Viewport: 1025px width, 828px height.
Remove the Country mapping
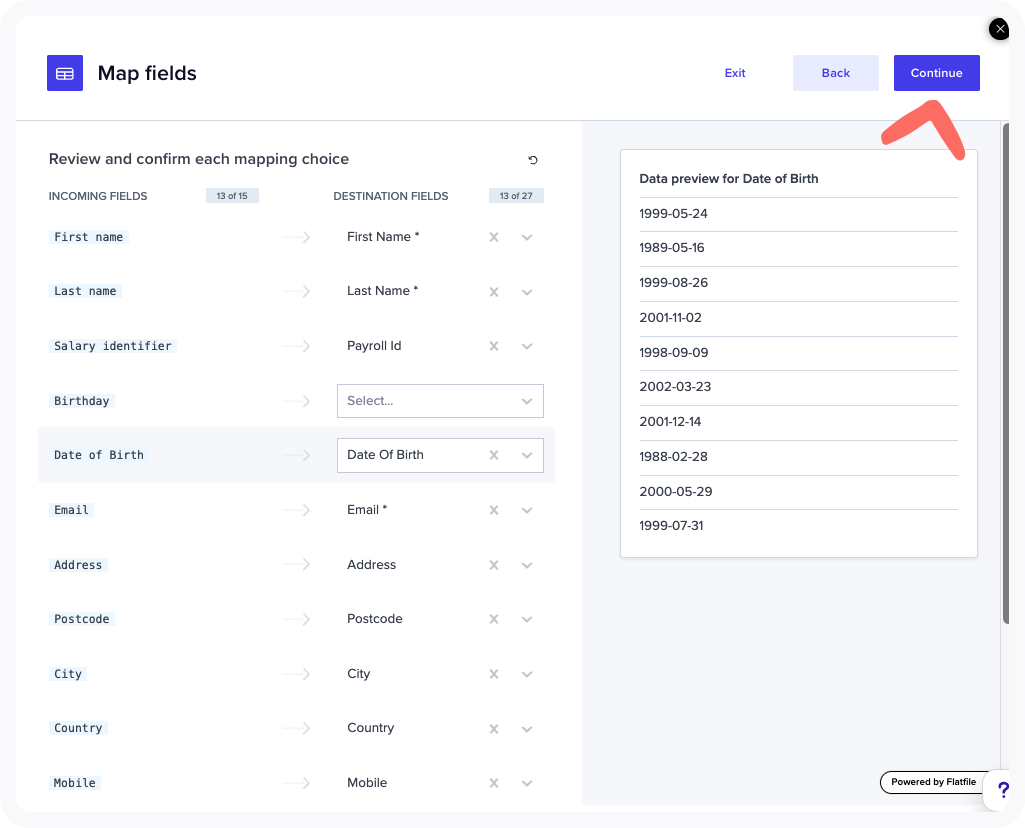point(494,728)
